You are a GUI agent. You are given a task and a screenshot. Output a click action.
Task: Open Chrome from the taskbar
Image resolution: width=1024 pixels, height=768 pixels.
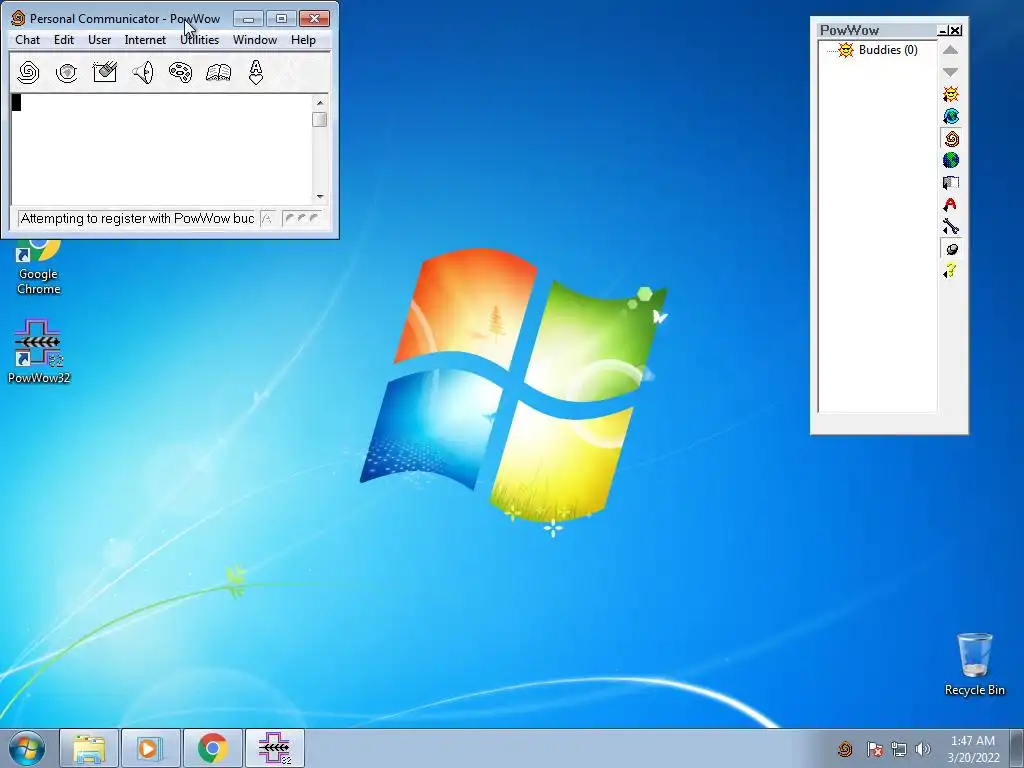213,748
